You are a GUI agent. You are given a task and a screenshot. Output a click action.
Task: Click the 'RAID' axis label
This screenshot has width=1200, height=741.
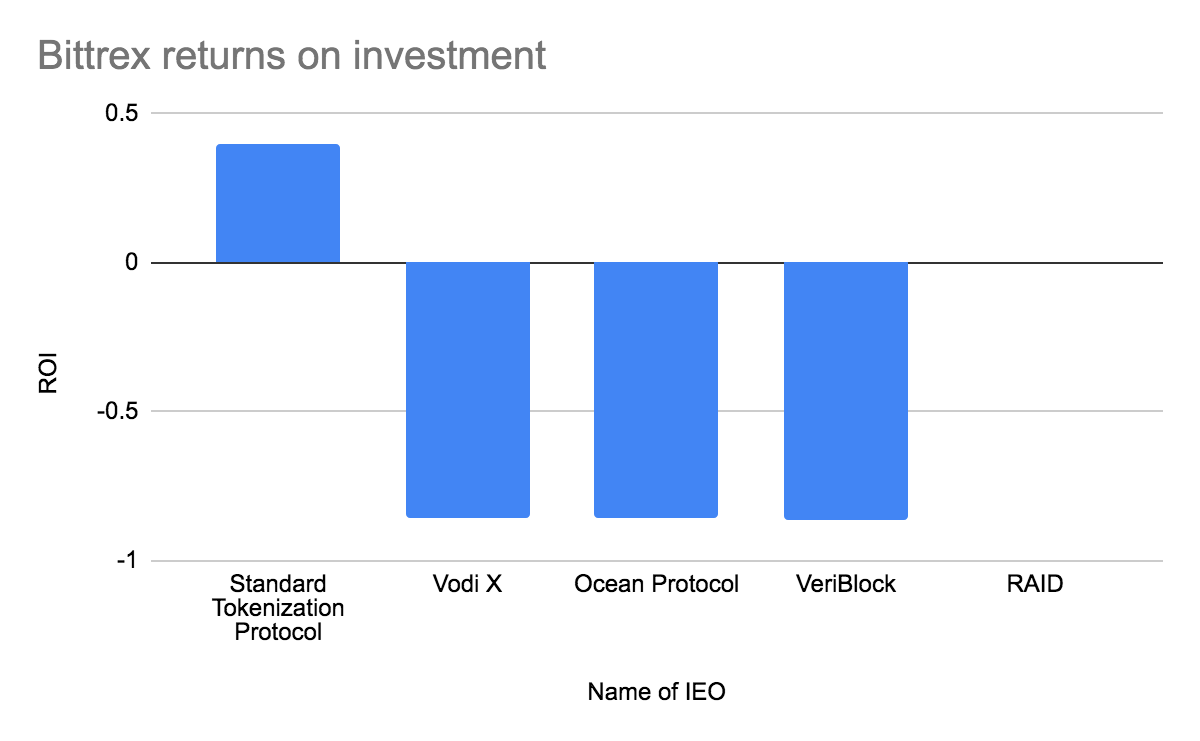click(1035, 584)
